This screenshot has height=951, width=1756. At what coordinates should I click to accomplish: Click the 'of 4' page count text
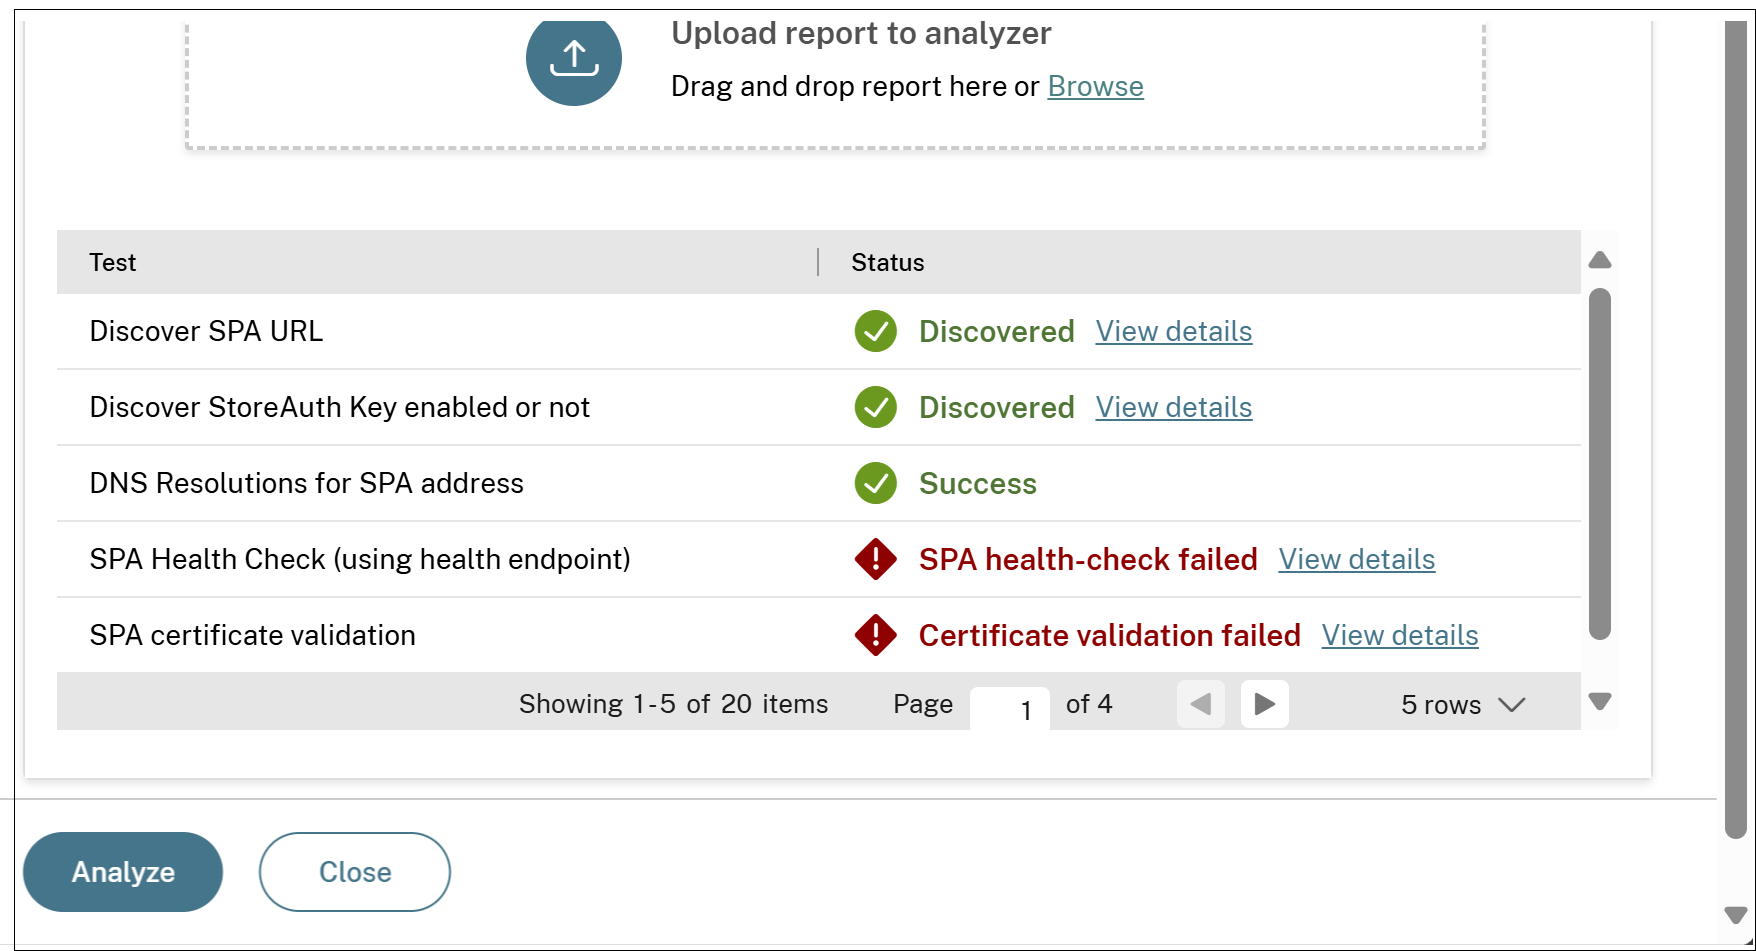[x=1089, y=704]
